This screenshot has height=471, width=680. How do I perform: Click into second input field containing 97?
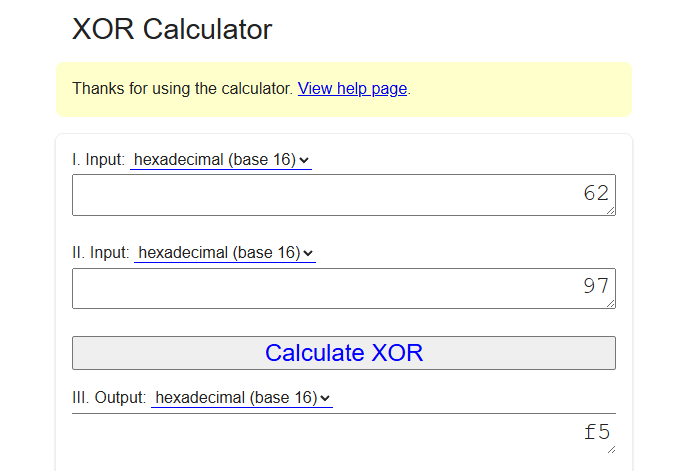tap(343, 288)
